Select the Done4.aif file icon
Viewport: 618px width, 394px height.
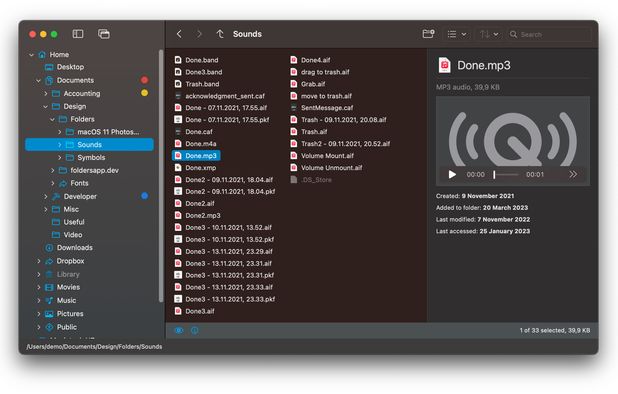point(294,60)
